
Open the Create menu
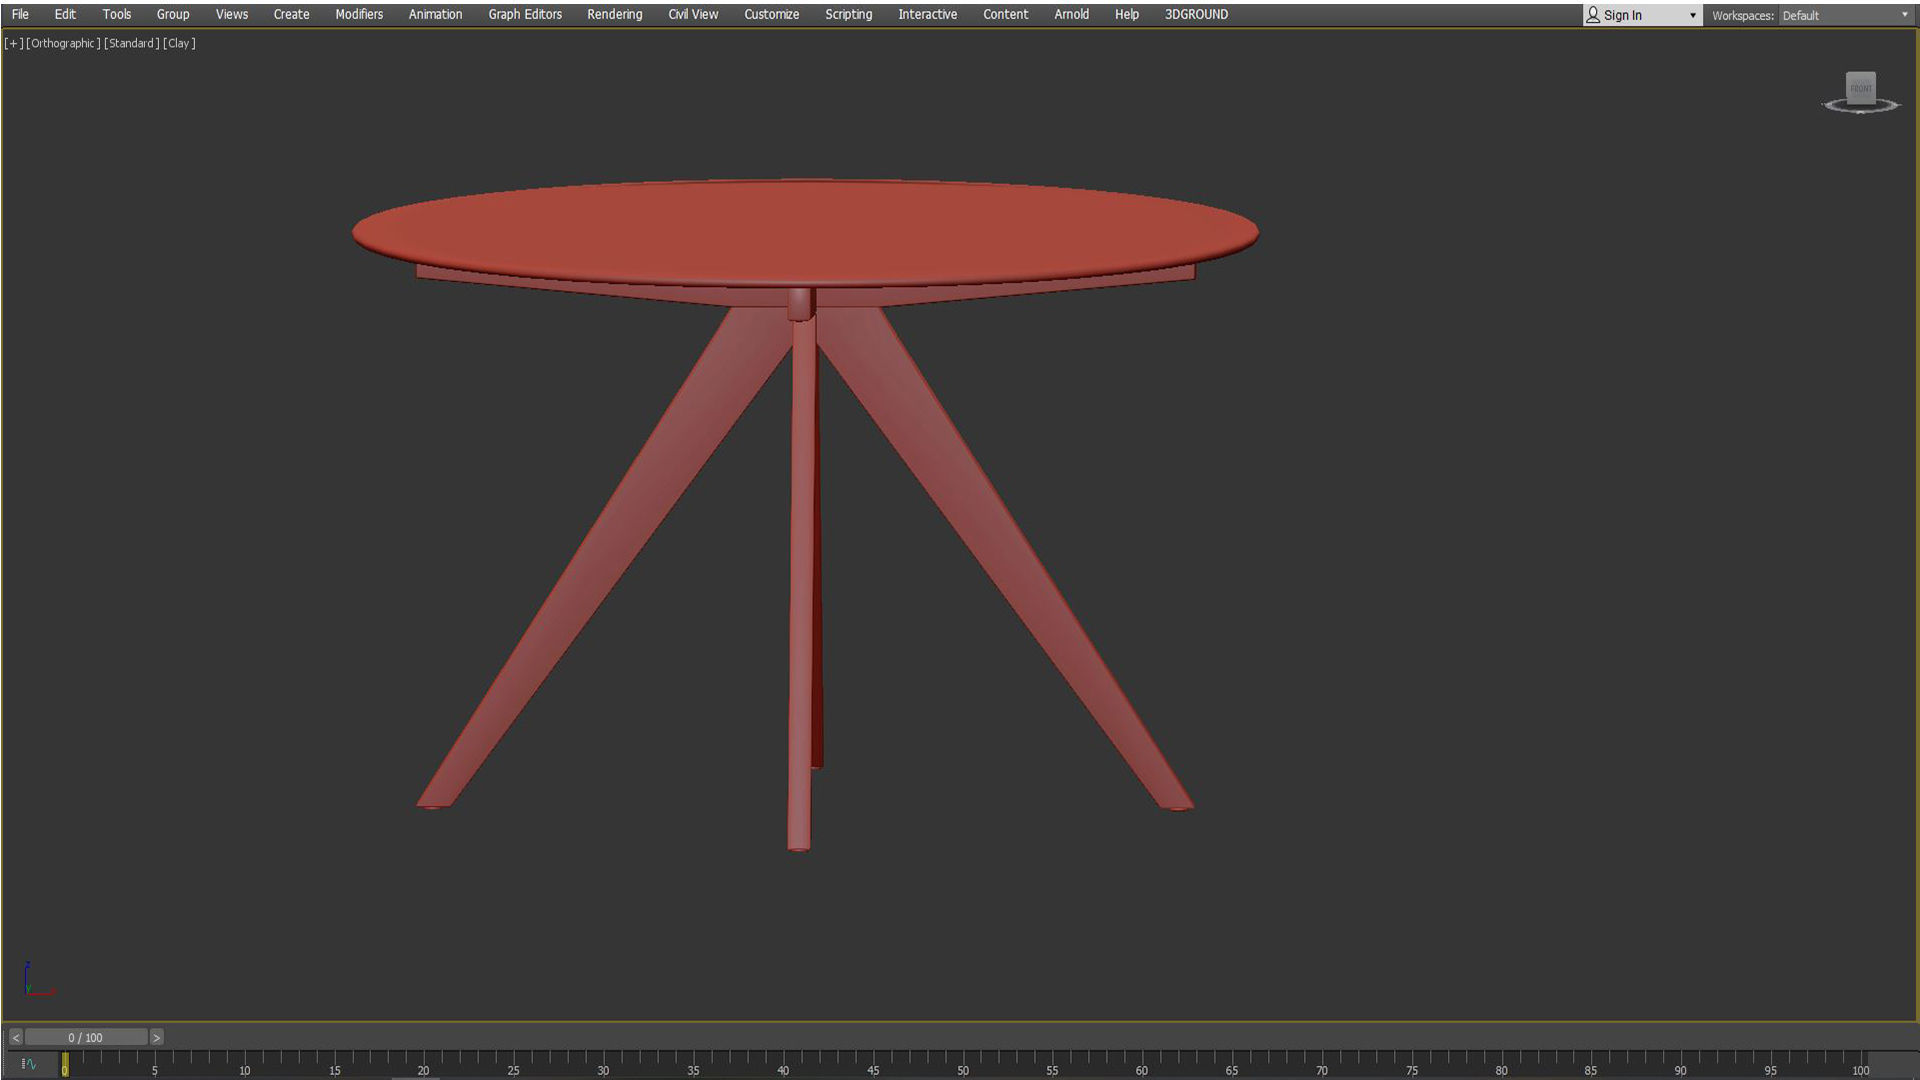pos(292,14)
